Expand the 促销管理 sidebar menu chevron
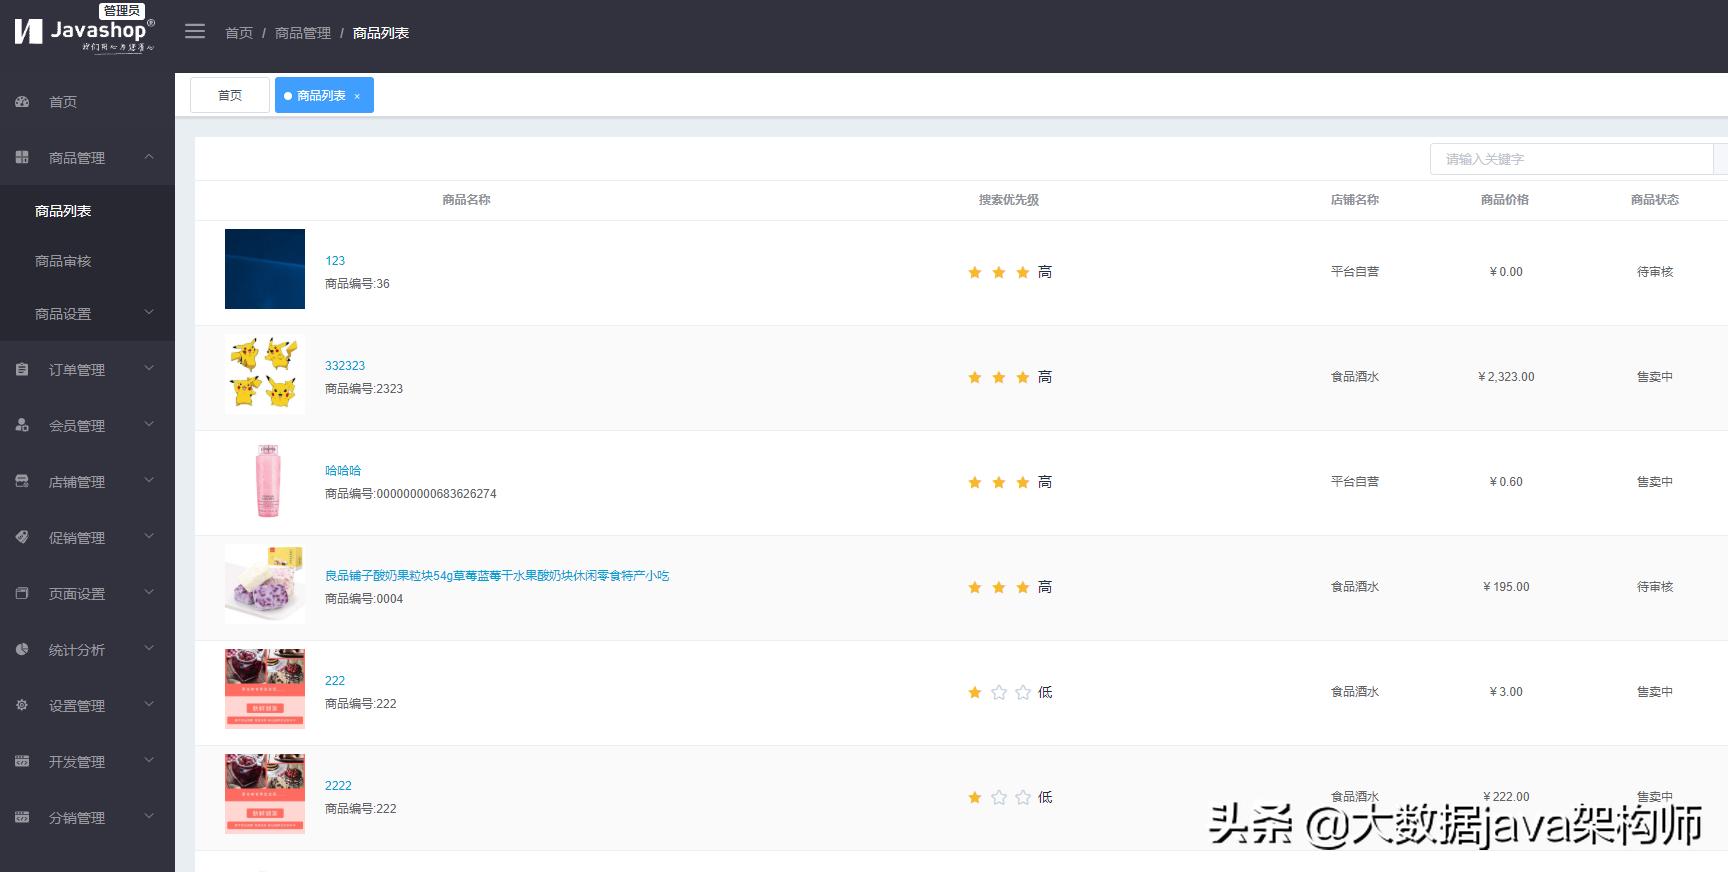This screenshot has width=1728, height=872. (149, 537)
